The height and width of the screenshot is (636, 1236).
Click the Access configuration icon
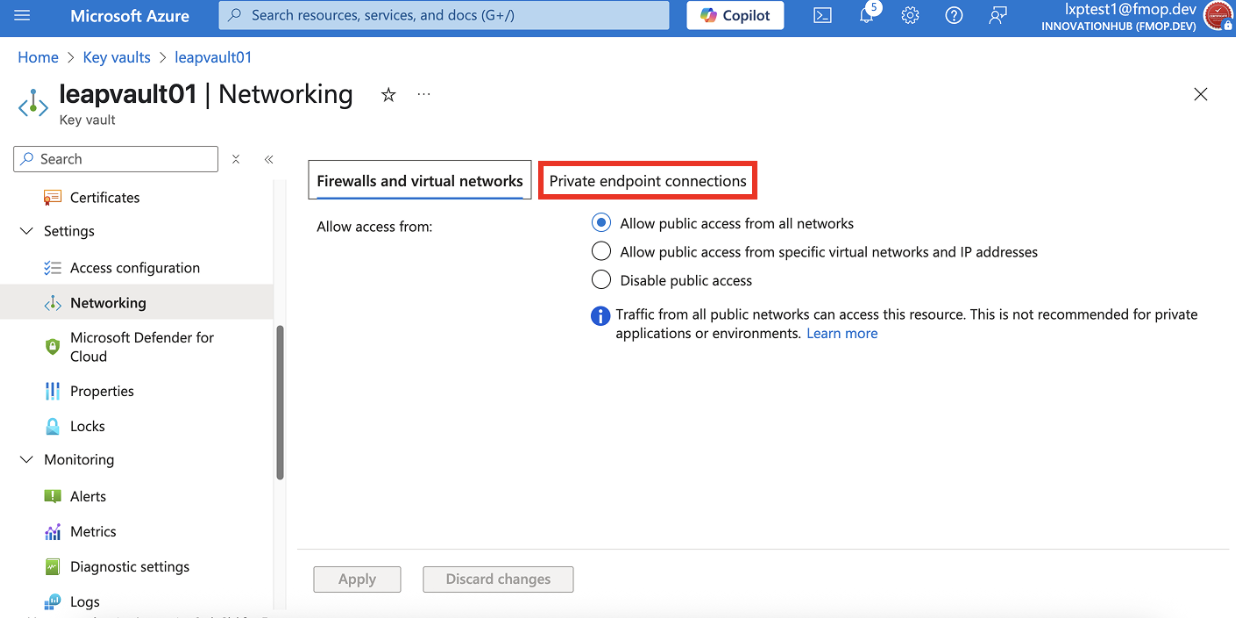(52, 268)
